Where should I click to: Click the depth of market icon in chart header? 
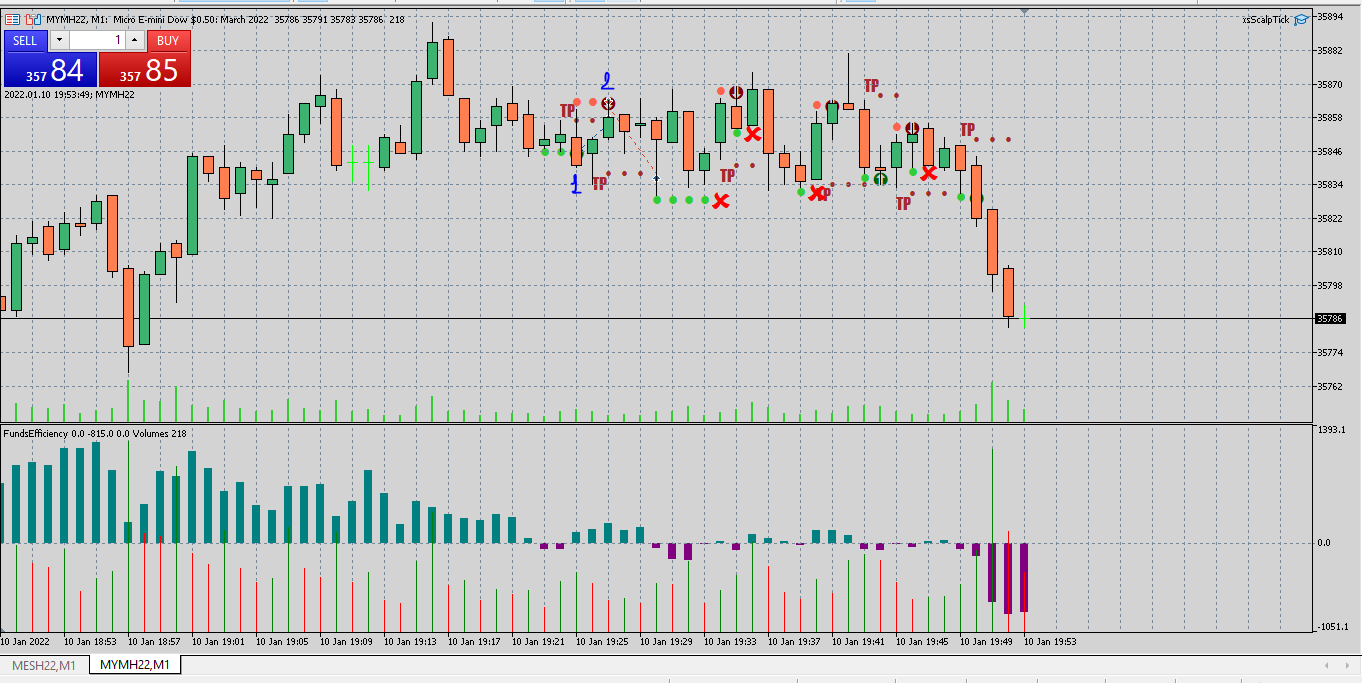coord(34,19)
